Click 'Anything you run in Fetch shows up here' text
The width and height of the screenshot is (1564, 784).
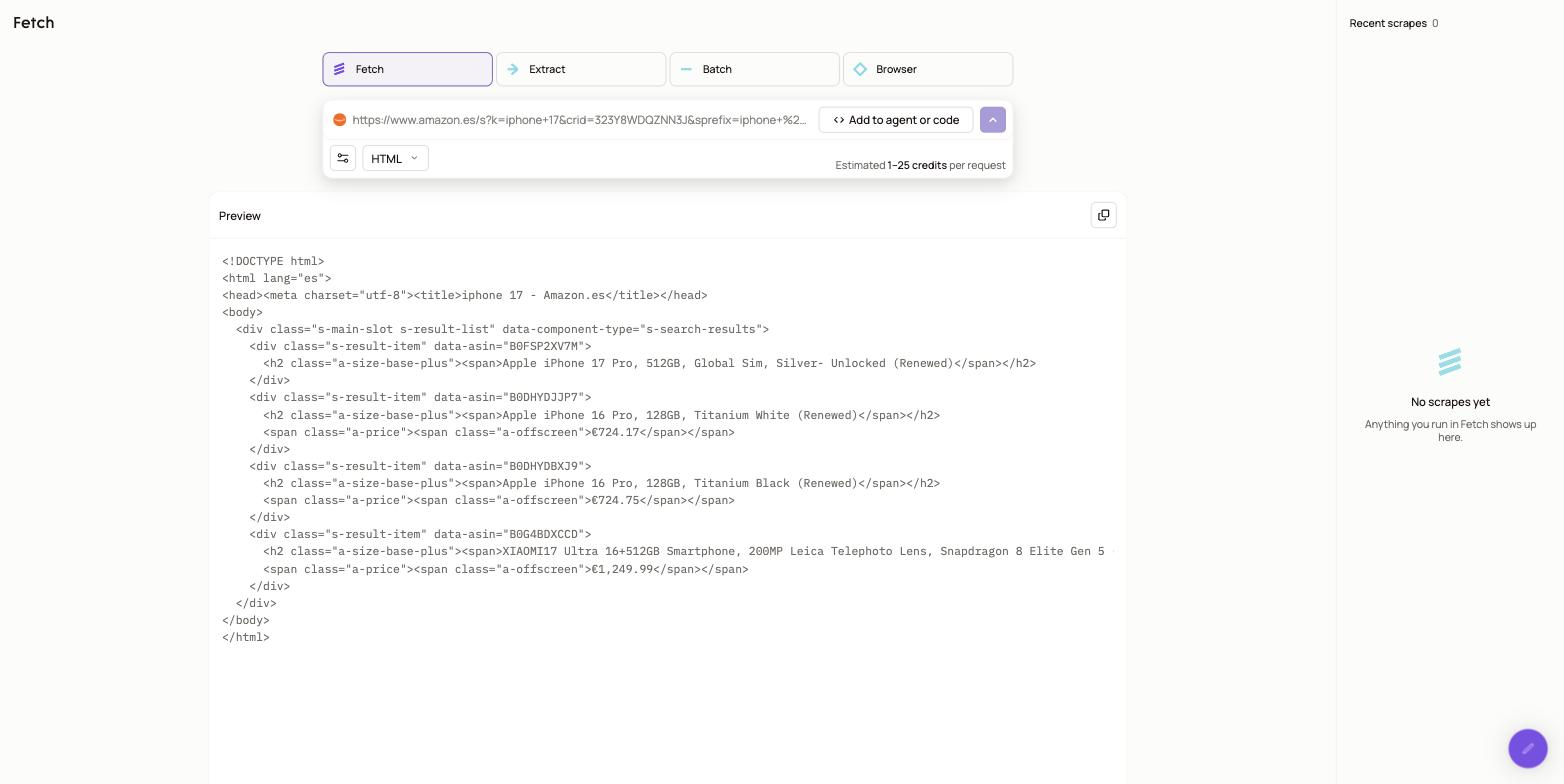click(1450, 431)
